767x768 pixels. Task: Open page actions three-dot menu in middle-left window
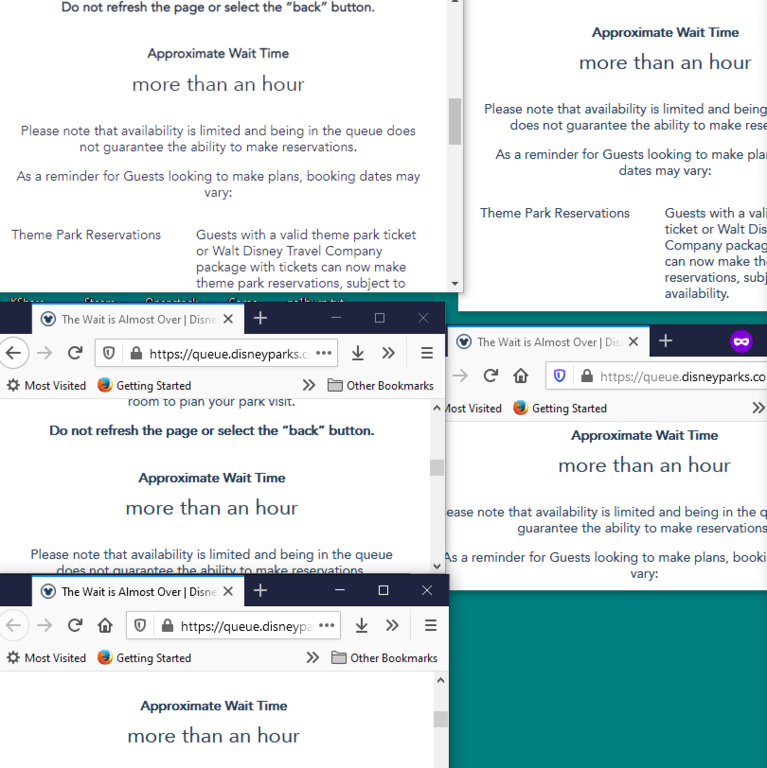click(323, 353)
